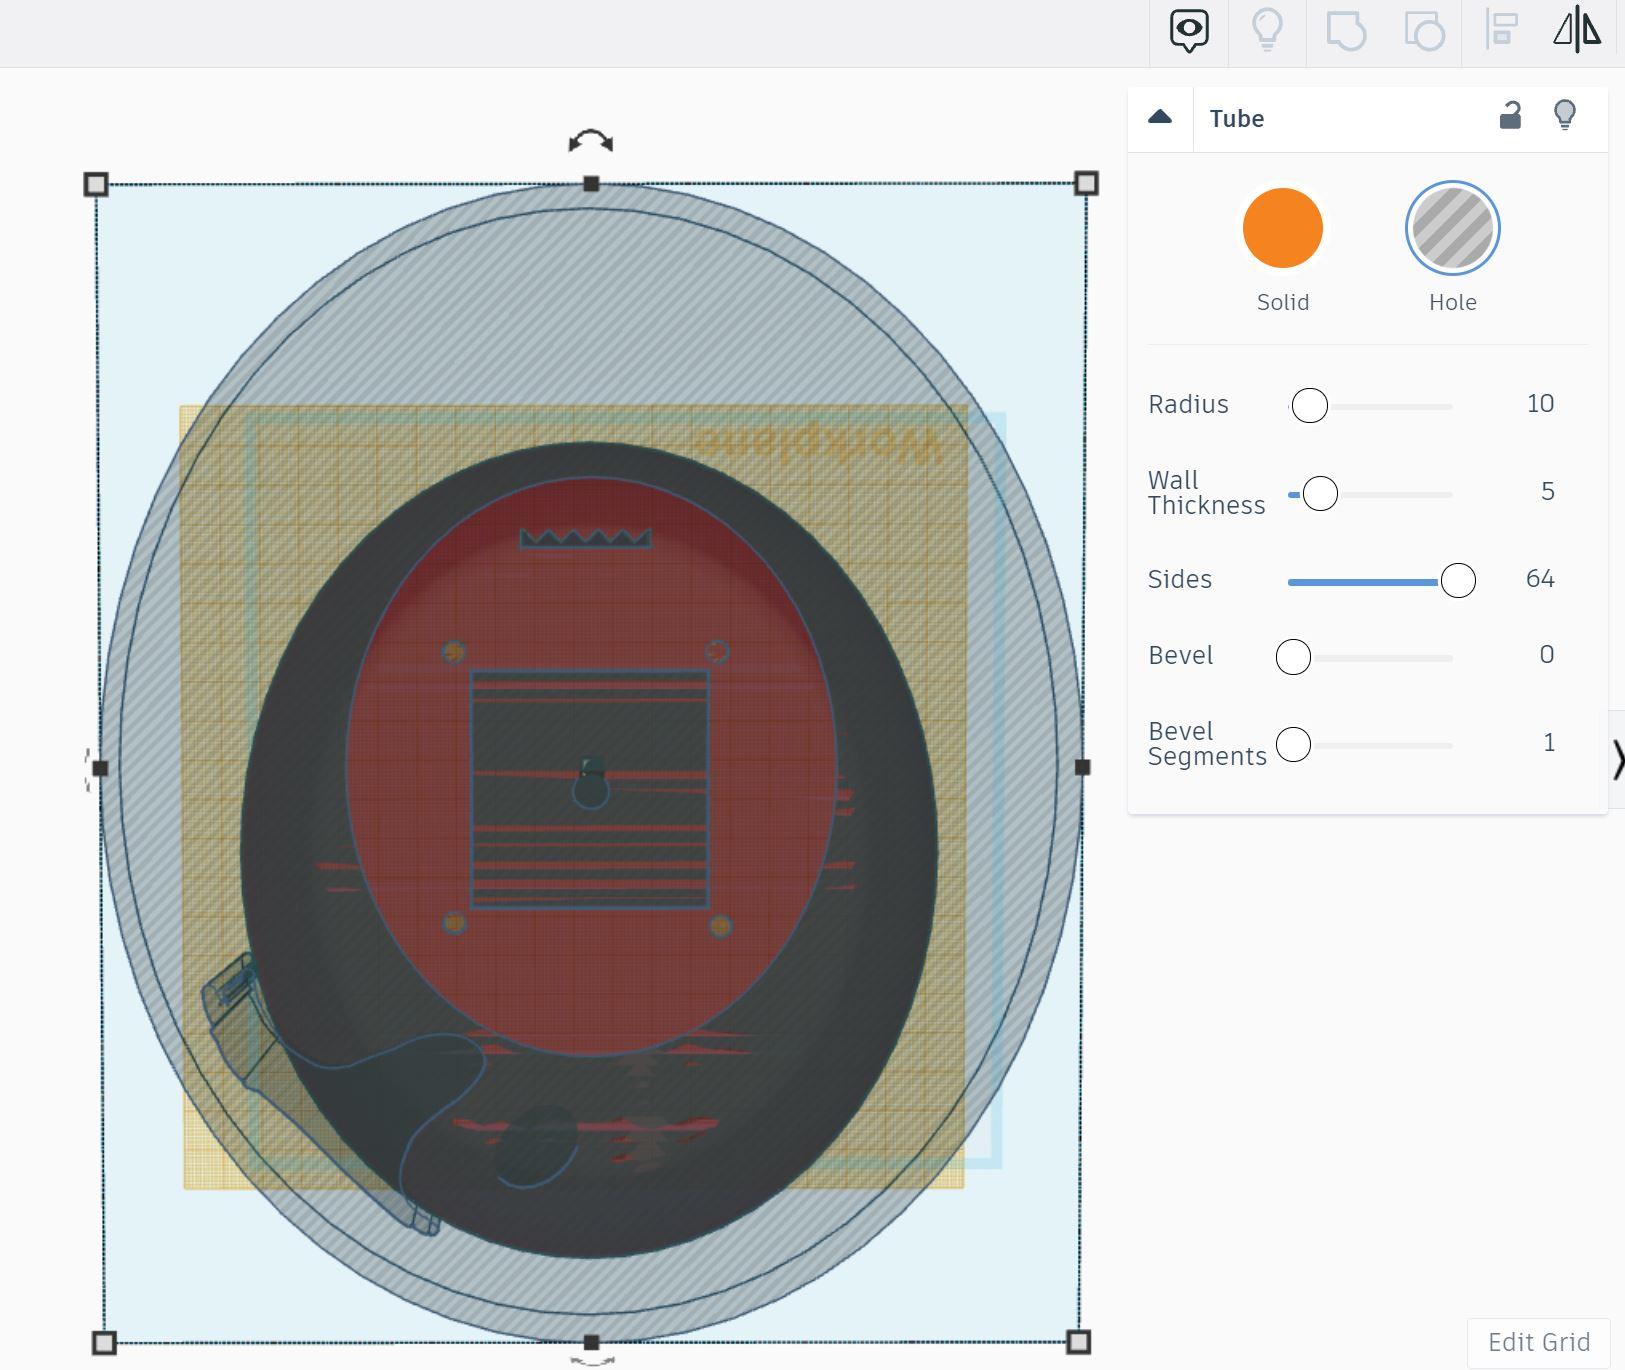
Task: Click the Wall Thickness slider handle
Action: (1320, 493)
